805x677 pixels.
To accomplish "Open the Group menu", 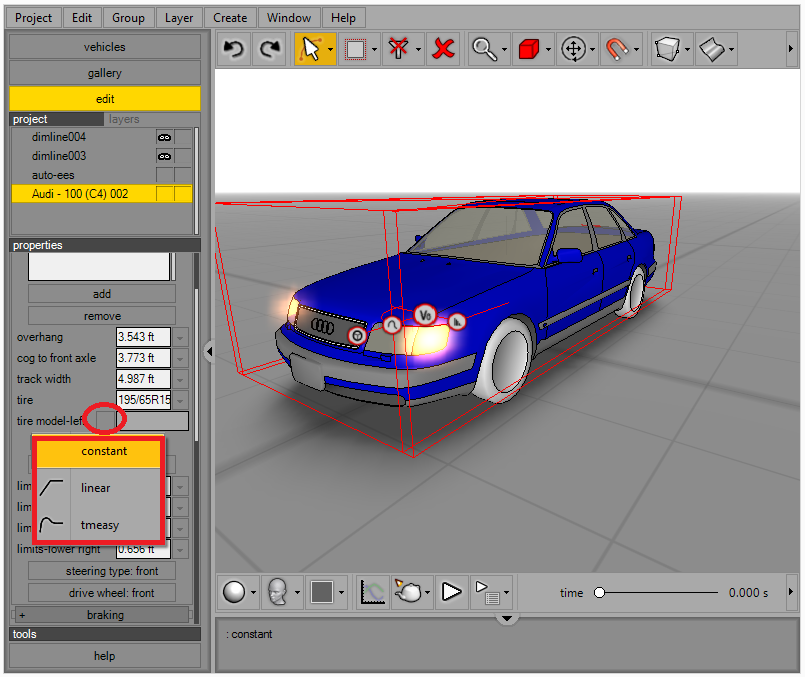I will (128, 18).
